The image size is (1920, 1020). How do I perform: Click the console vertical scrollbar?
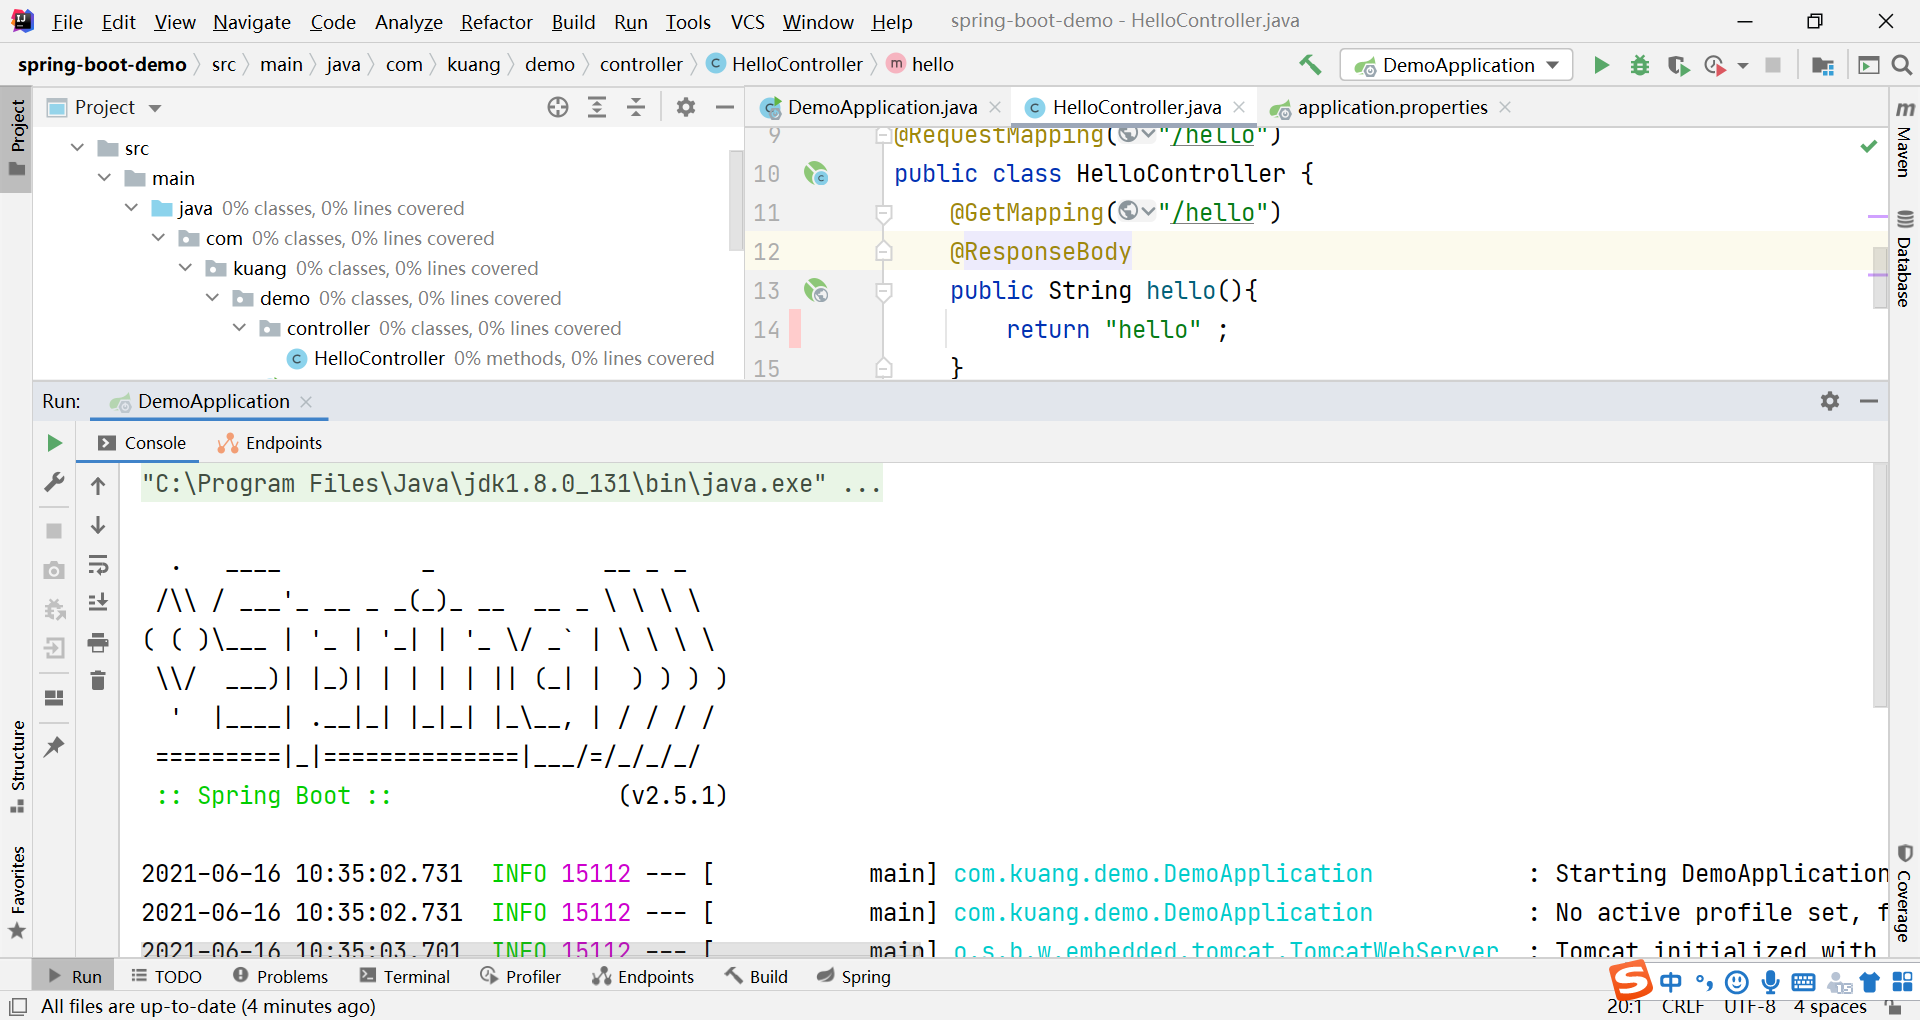pos(1880,585)
